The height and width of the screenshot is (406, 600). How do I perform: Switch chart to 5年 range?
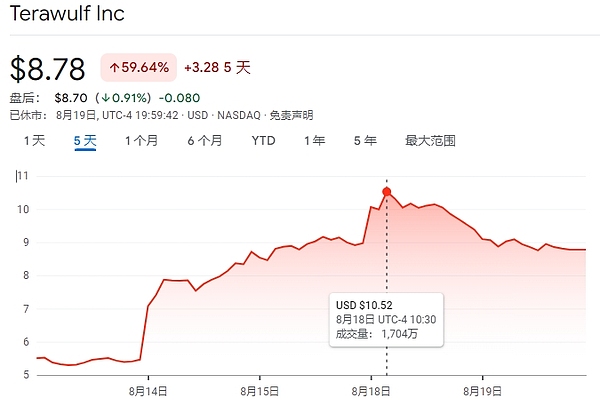[365, 141]
